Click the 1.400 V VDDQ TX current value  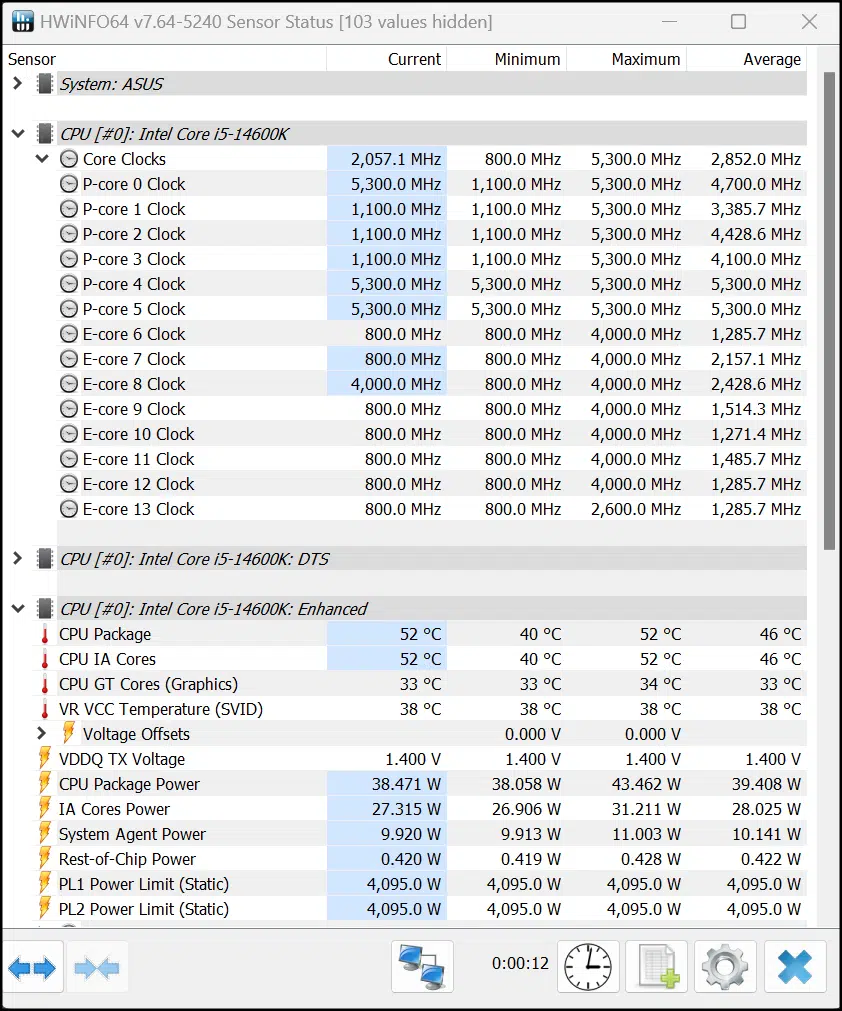(x=413, y=760)
